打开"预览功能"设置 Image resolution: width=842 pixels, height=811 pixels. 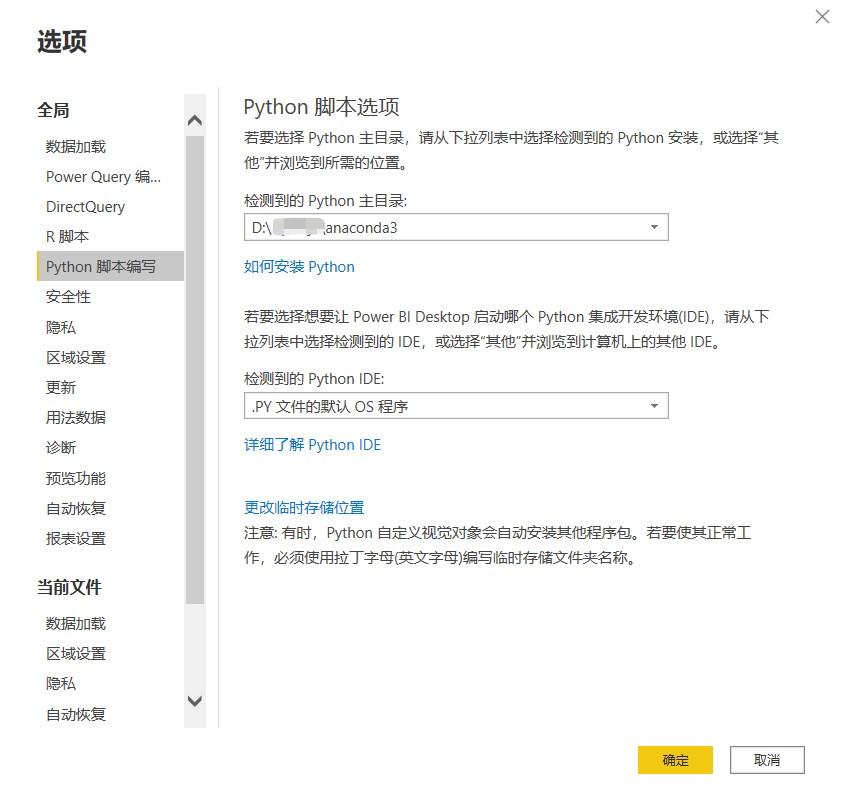(x=74, y=478)
